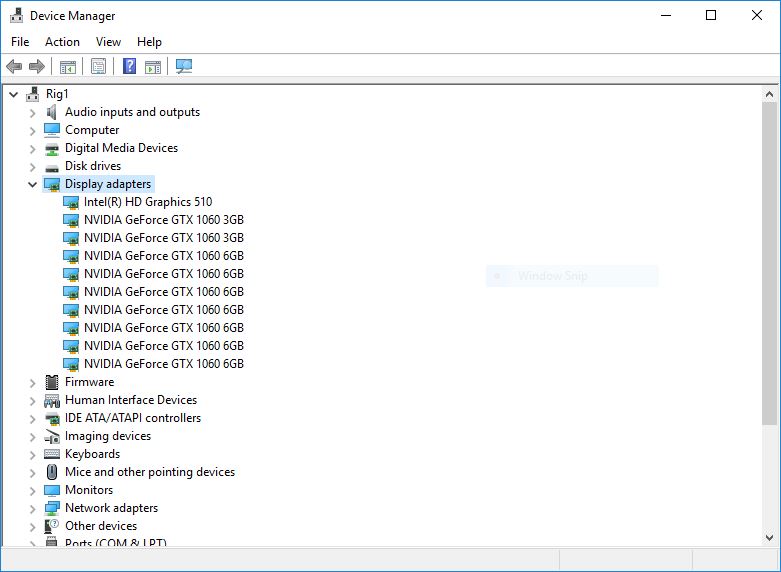This screenshot has height=572, width=781.
Task: Open the View menu
Action: (x=108, y=42)
